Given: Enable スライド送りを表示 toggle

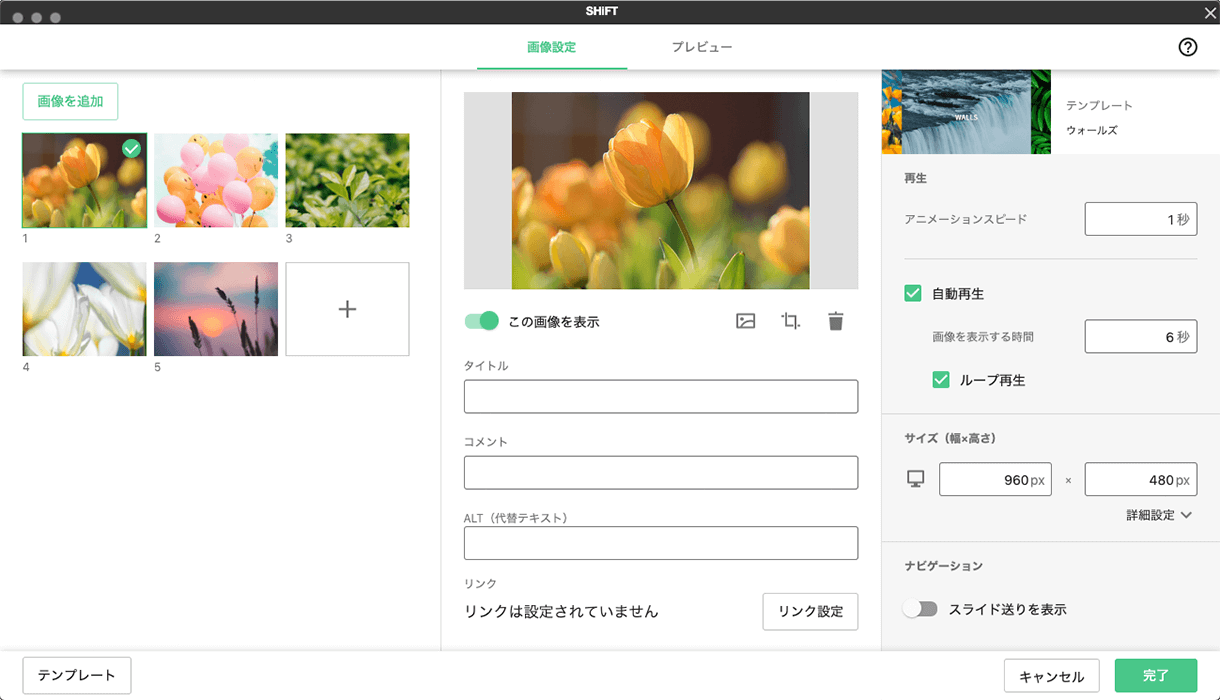Looking at the screenshot, I should coord(920,606).
